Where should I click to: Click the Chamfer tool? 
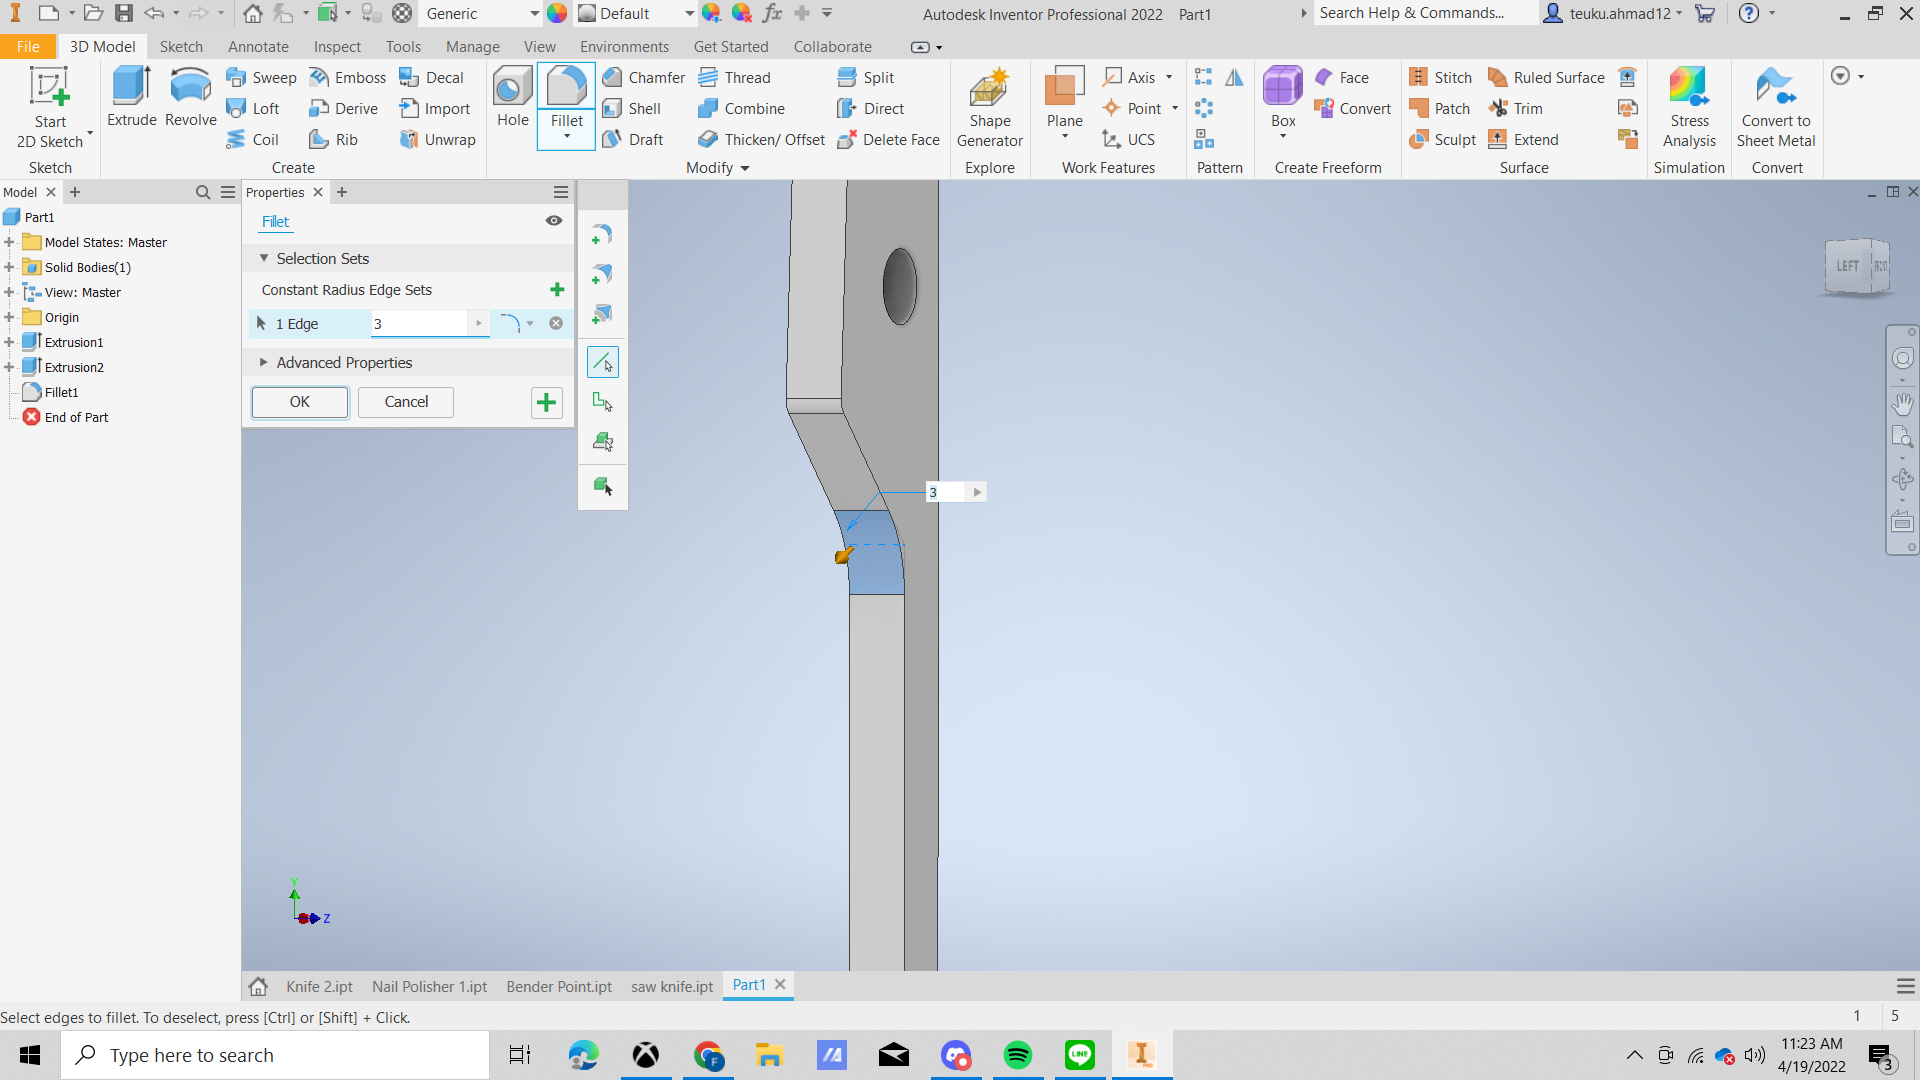pyautogui.click(x=643, y=77)
